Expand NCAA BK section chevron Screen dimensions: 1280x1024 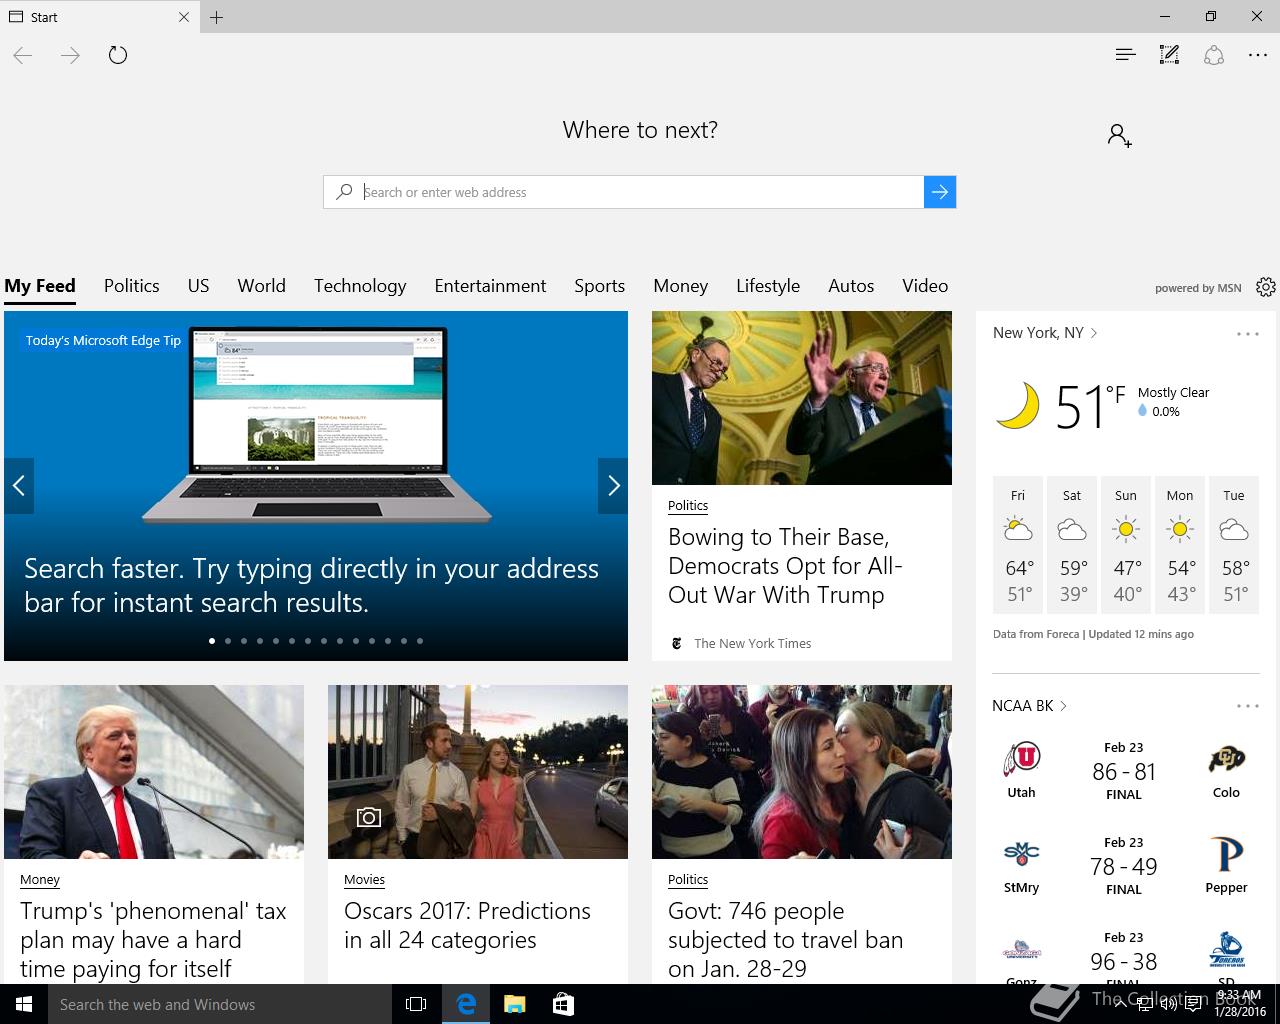click(x=1063, y=706)
